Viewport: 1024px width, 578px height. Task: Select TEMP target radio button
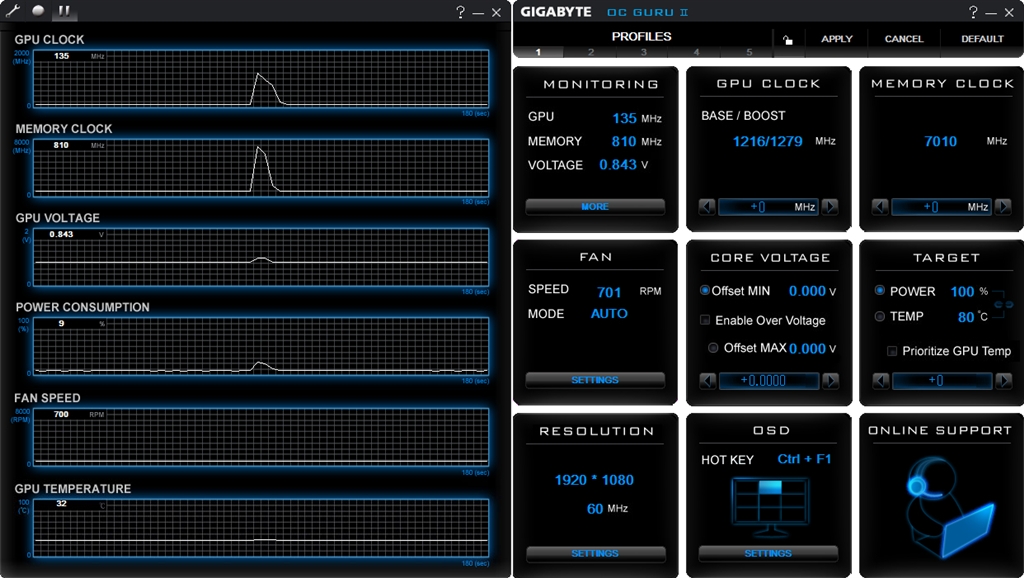880,316
